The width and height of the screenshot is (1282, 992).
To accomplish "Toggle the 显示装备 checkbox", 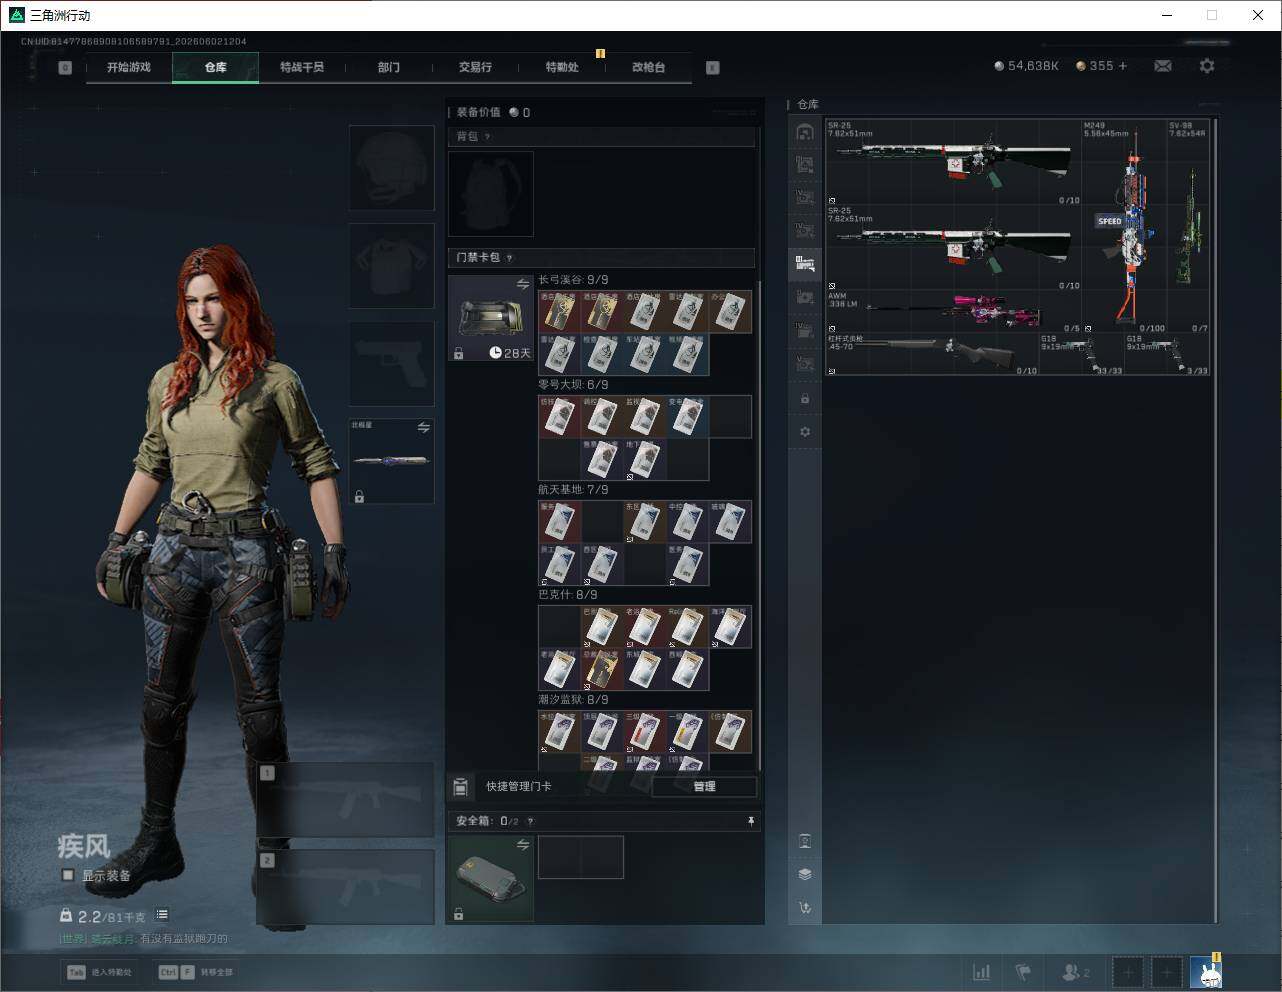I will [68, 875].
